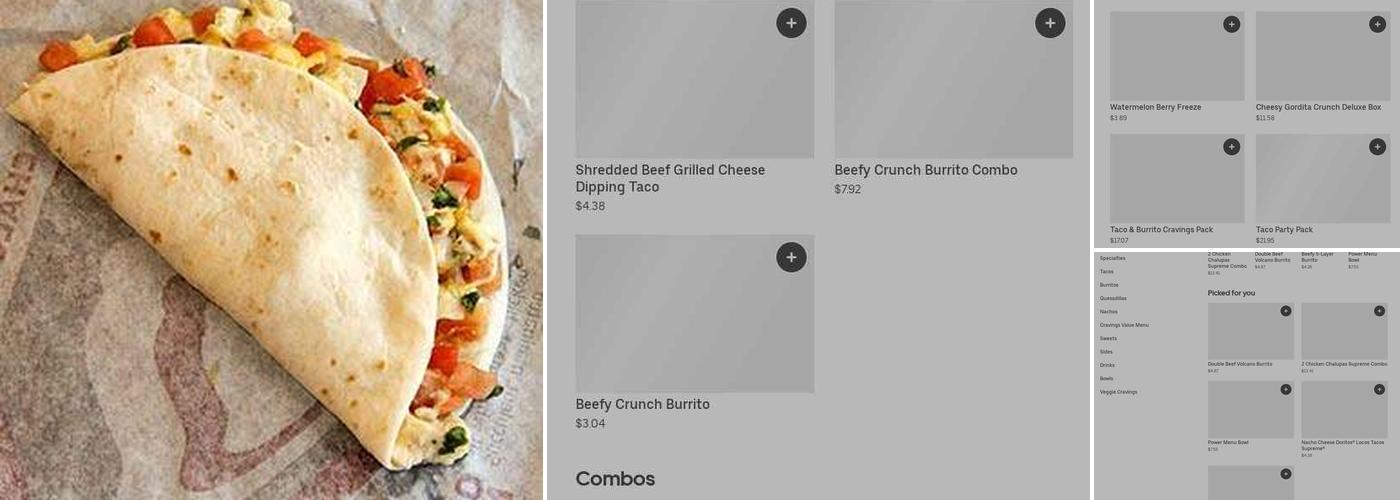The width and height of the screenshot is (1400, 500).
Task: Add Cheesy Gordita Crunch Deluxe Box
Action: (1377, 24)
